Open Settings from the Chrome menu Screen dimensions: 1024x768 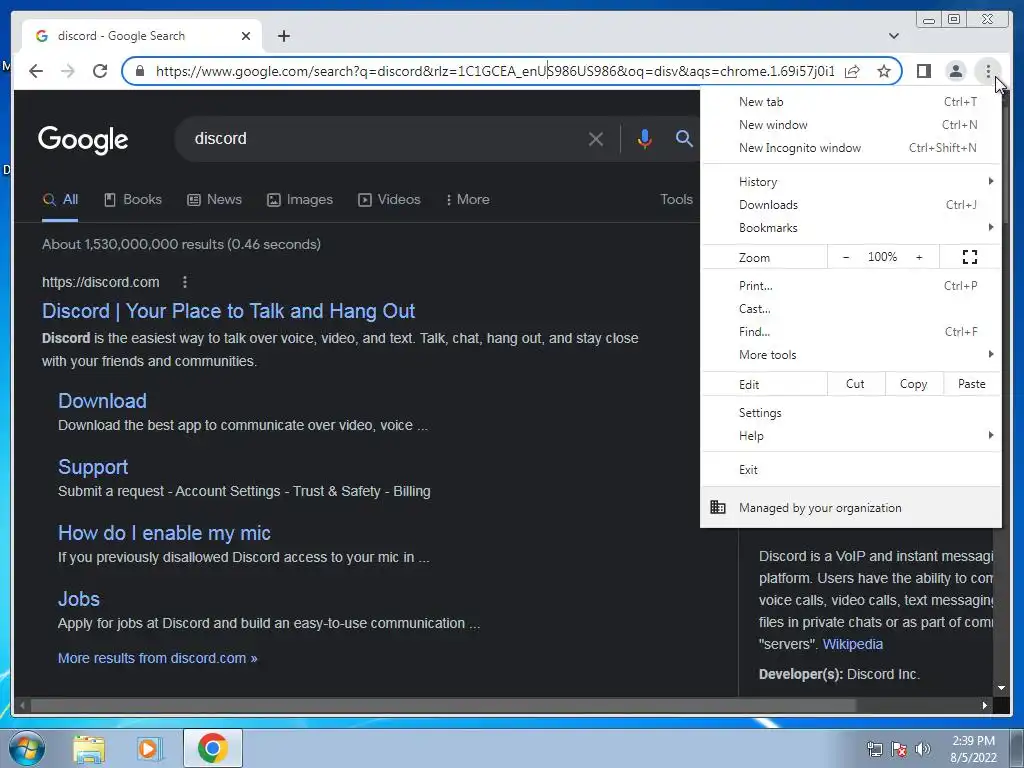(851, 413)
